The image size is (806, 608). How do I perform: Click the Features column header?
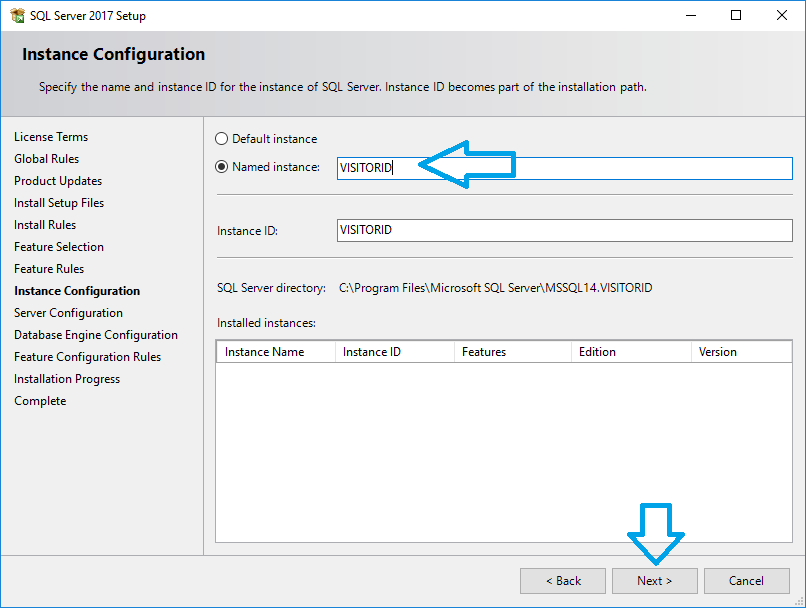[x=511, y=352]
